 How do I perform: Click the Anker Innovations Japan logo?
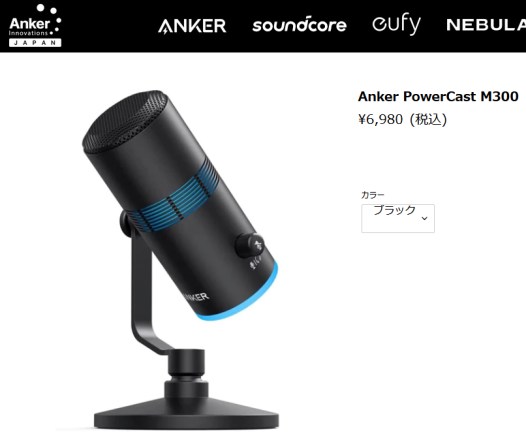(35, 25)
